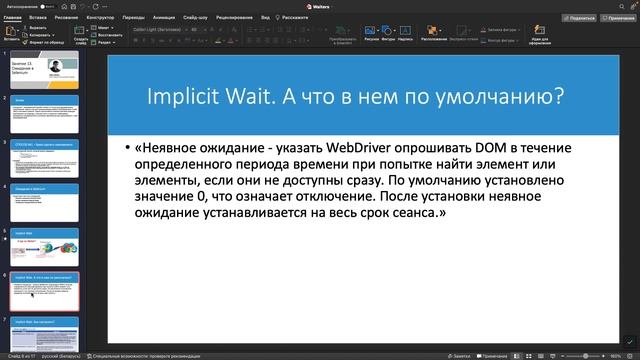The width and height of the screenshot is (640, 360).
Task: Click Восстановить (reset slide)
Action: pos(107,35)
